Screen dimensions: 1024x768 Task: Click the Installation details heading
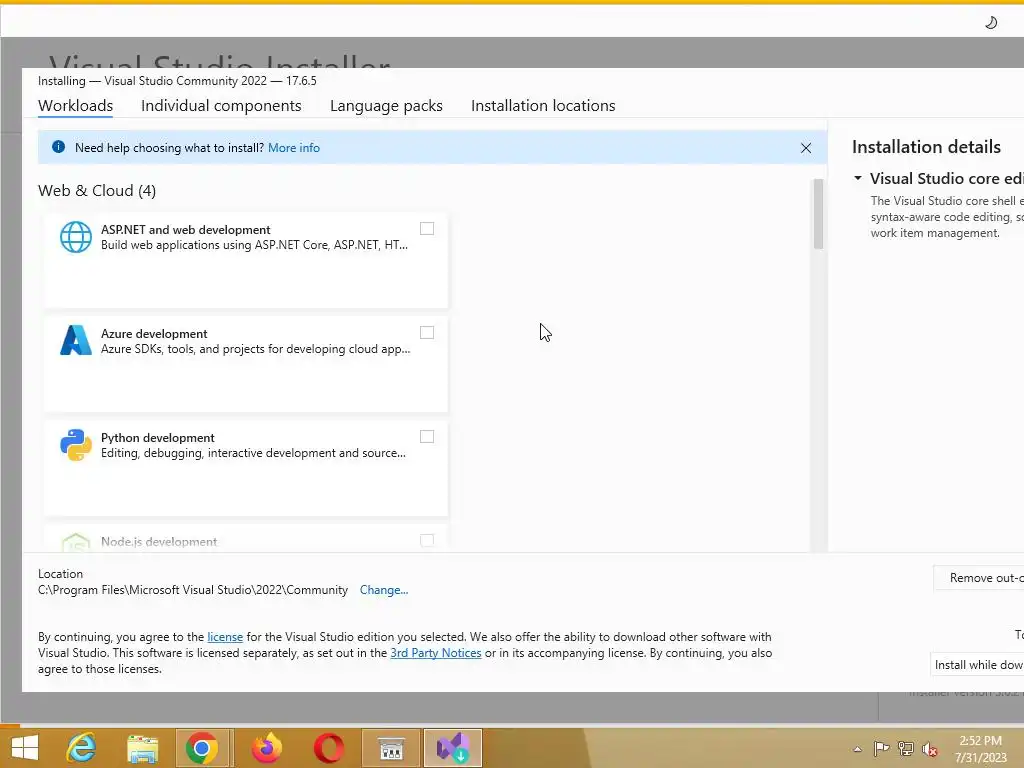tap(926, 147)
